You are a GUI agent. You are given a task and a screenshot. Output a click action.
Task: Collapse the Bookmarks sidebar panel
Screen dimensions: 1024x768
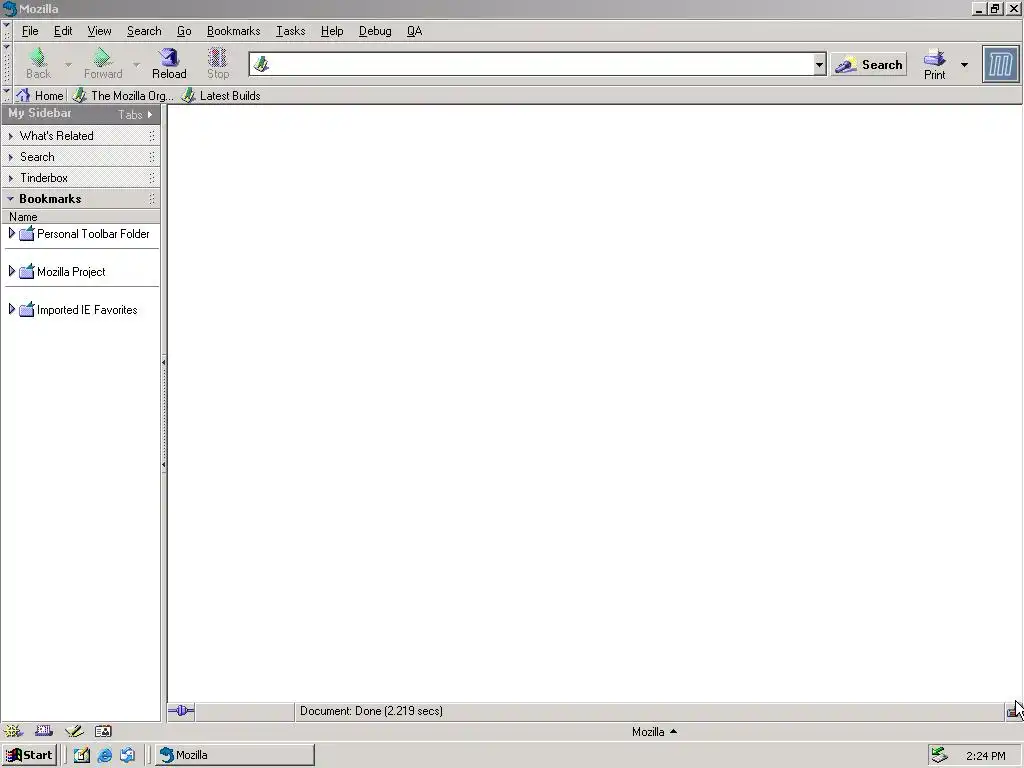click(81, 199)
